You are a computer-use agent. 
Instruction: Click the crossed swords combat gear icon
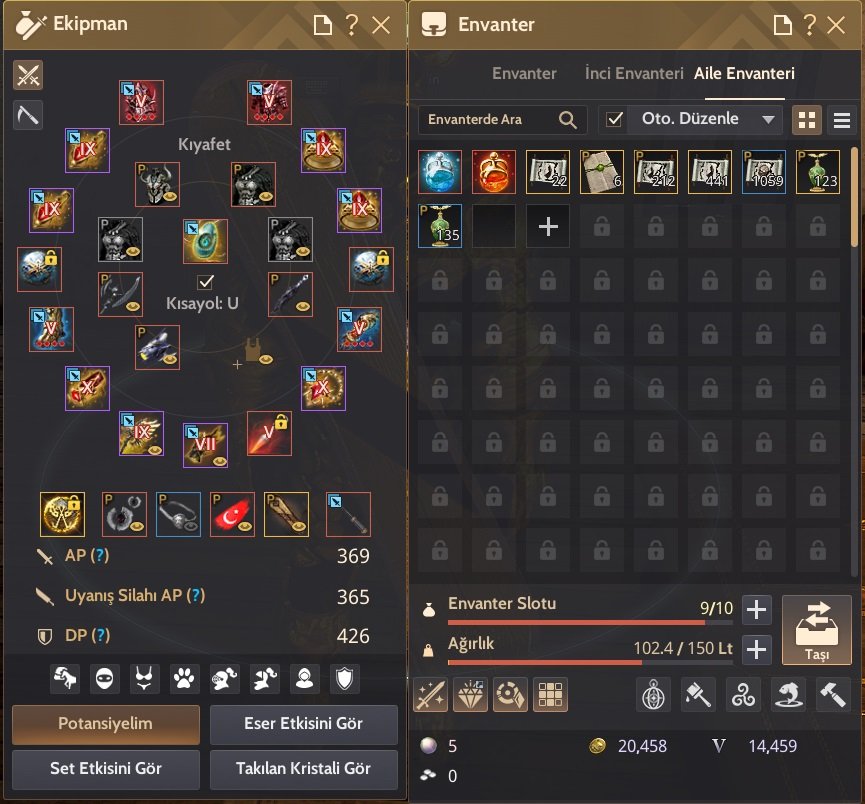(28, 75)
